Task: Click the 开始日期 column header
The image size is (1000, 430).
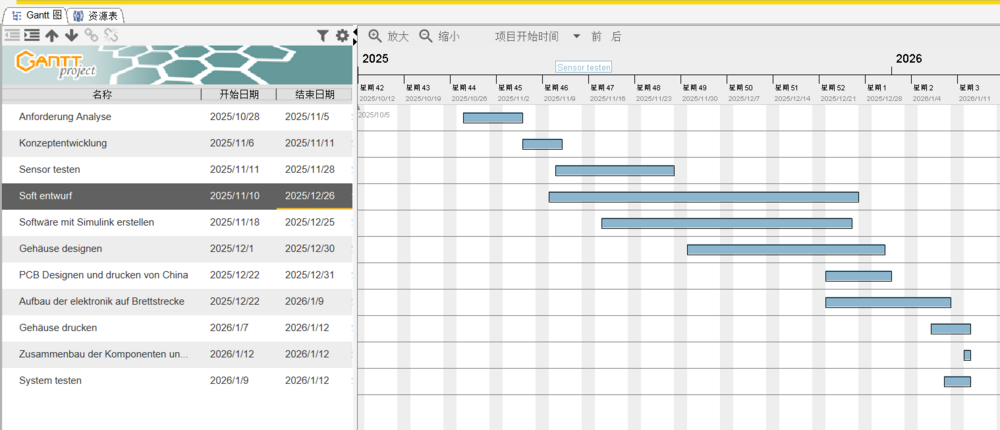Action: [239, 95]
